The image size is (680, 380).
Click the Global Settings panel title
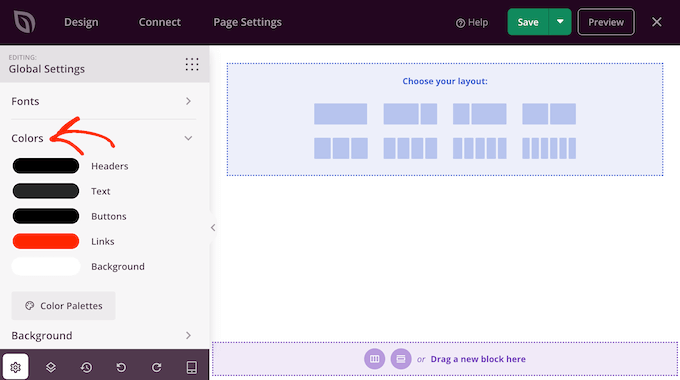coord(47,69)
